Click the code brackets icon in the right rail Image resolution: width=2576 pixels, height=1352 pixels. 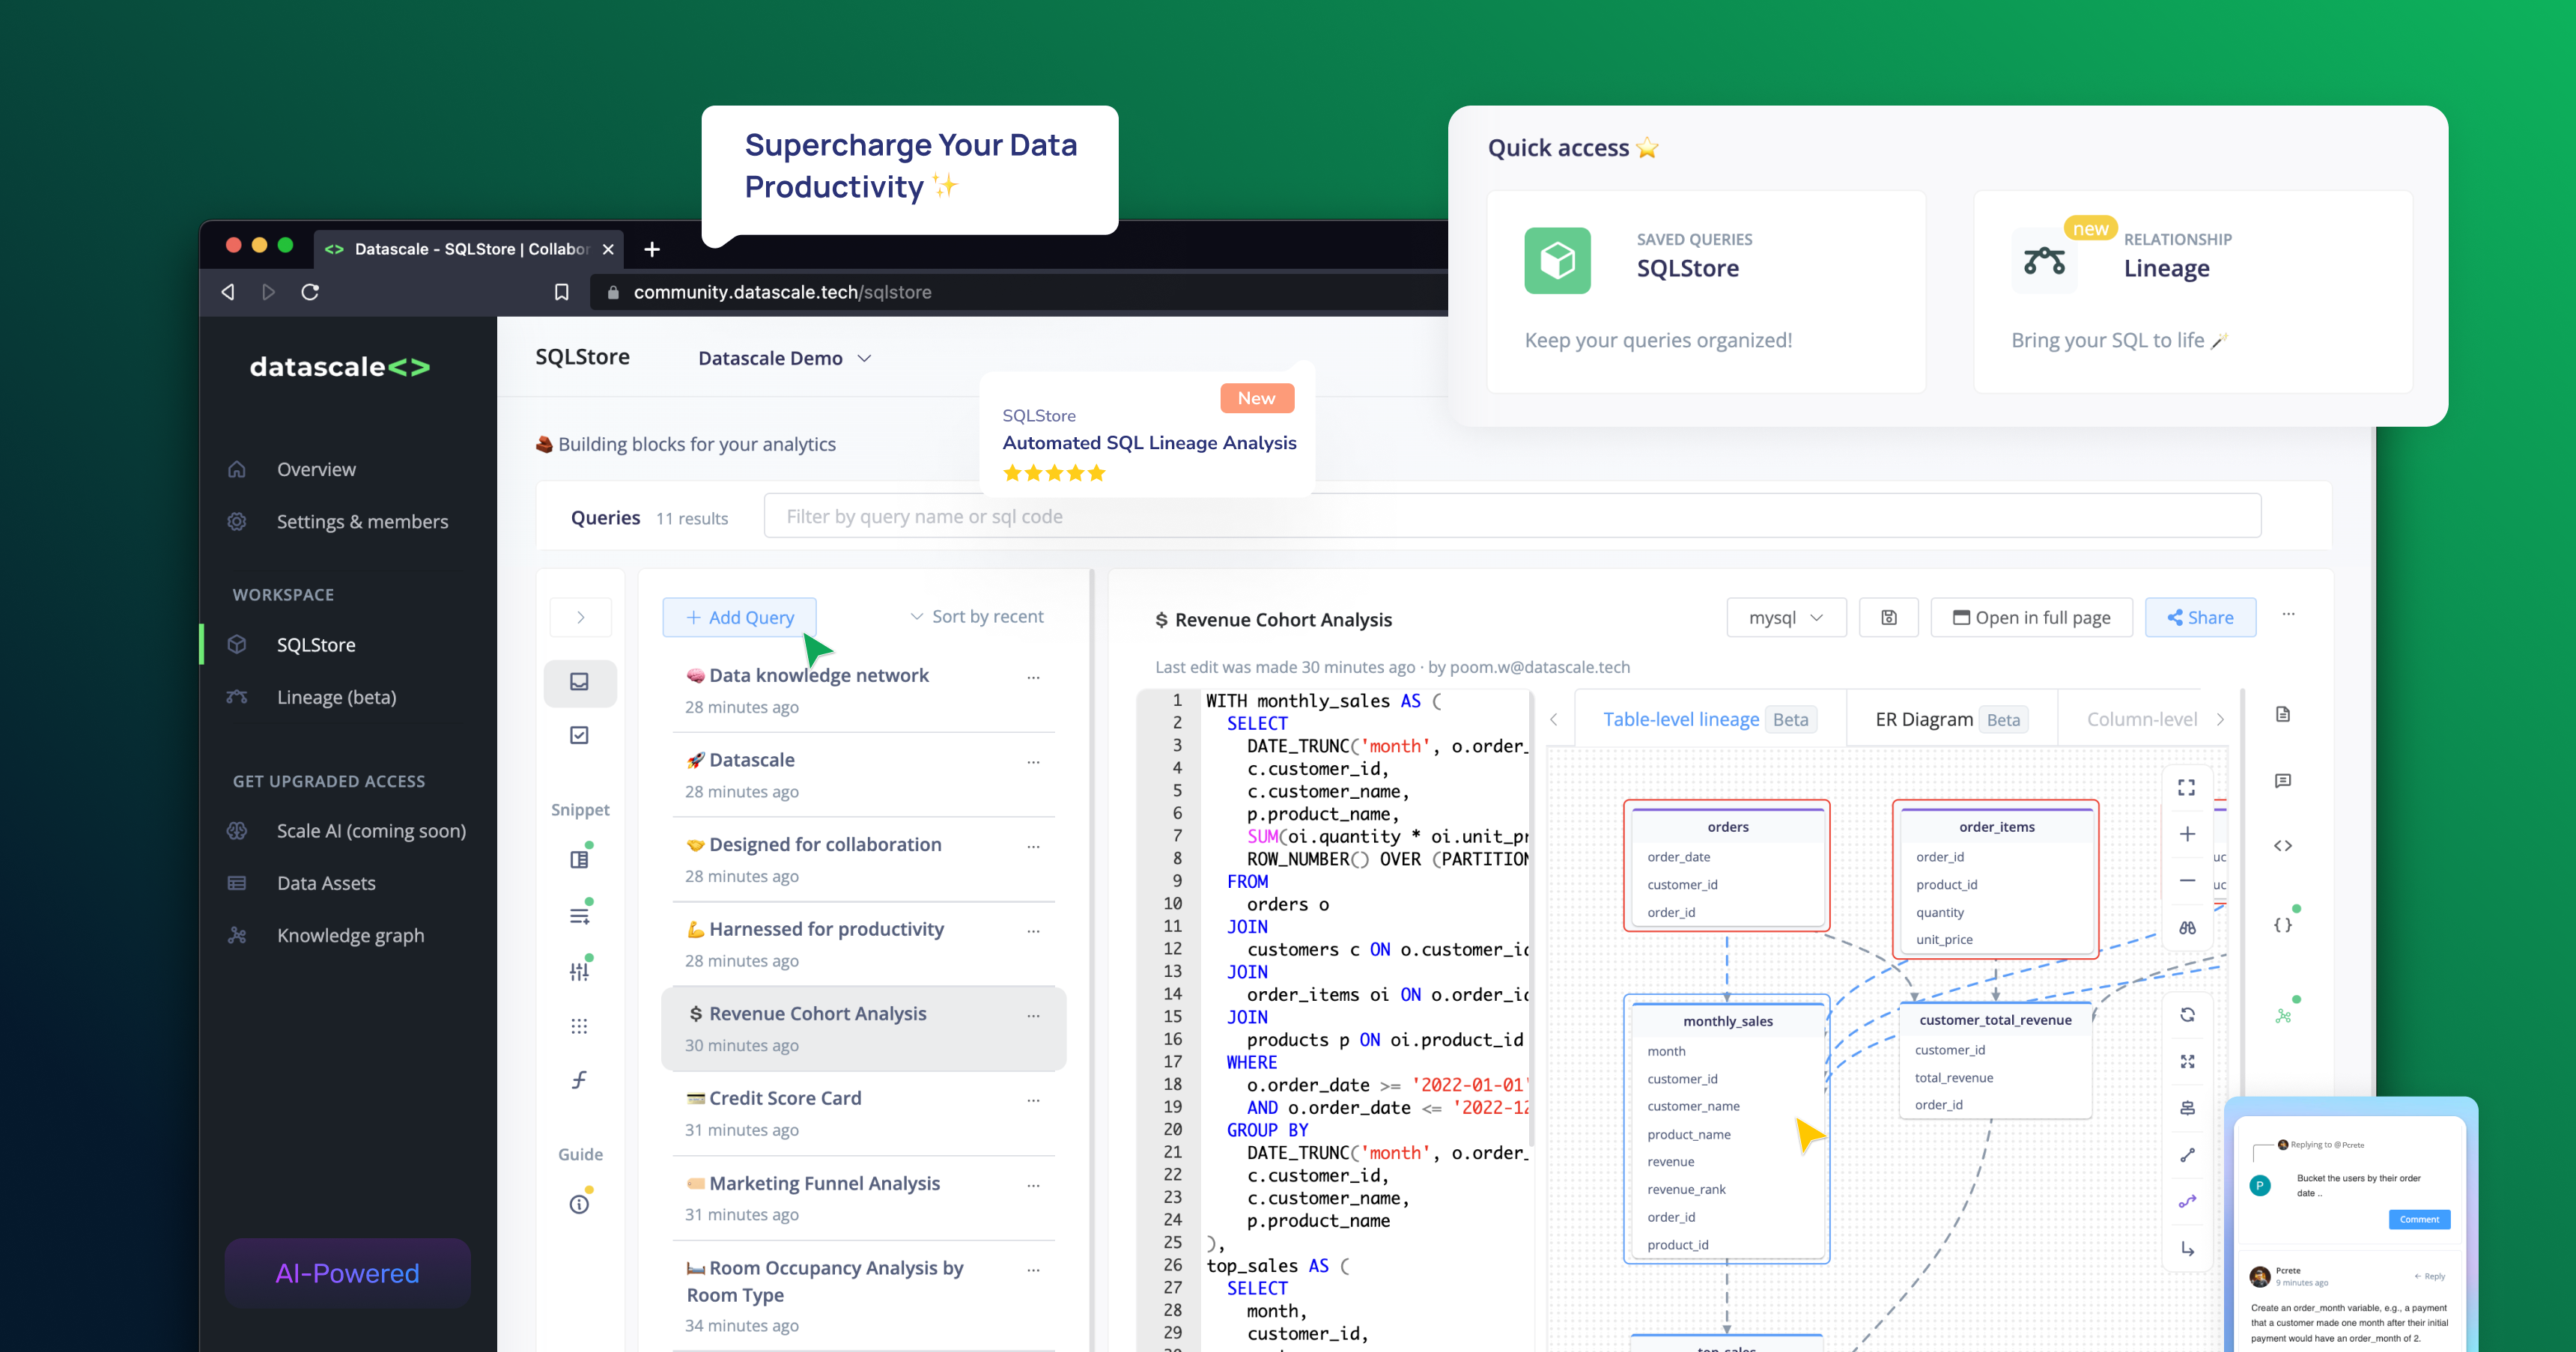point(2282,846)
